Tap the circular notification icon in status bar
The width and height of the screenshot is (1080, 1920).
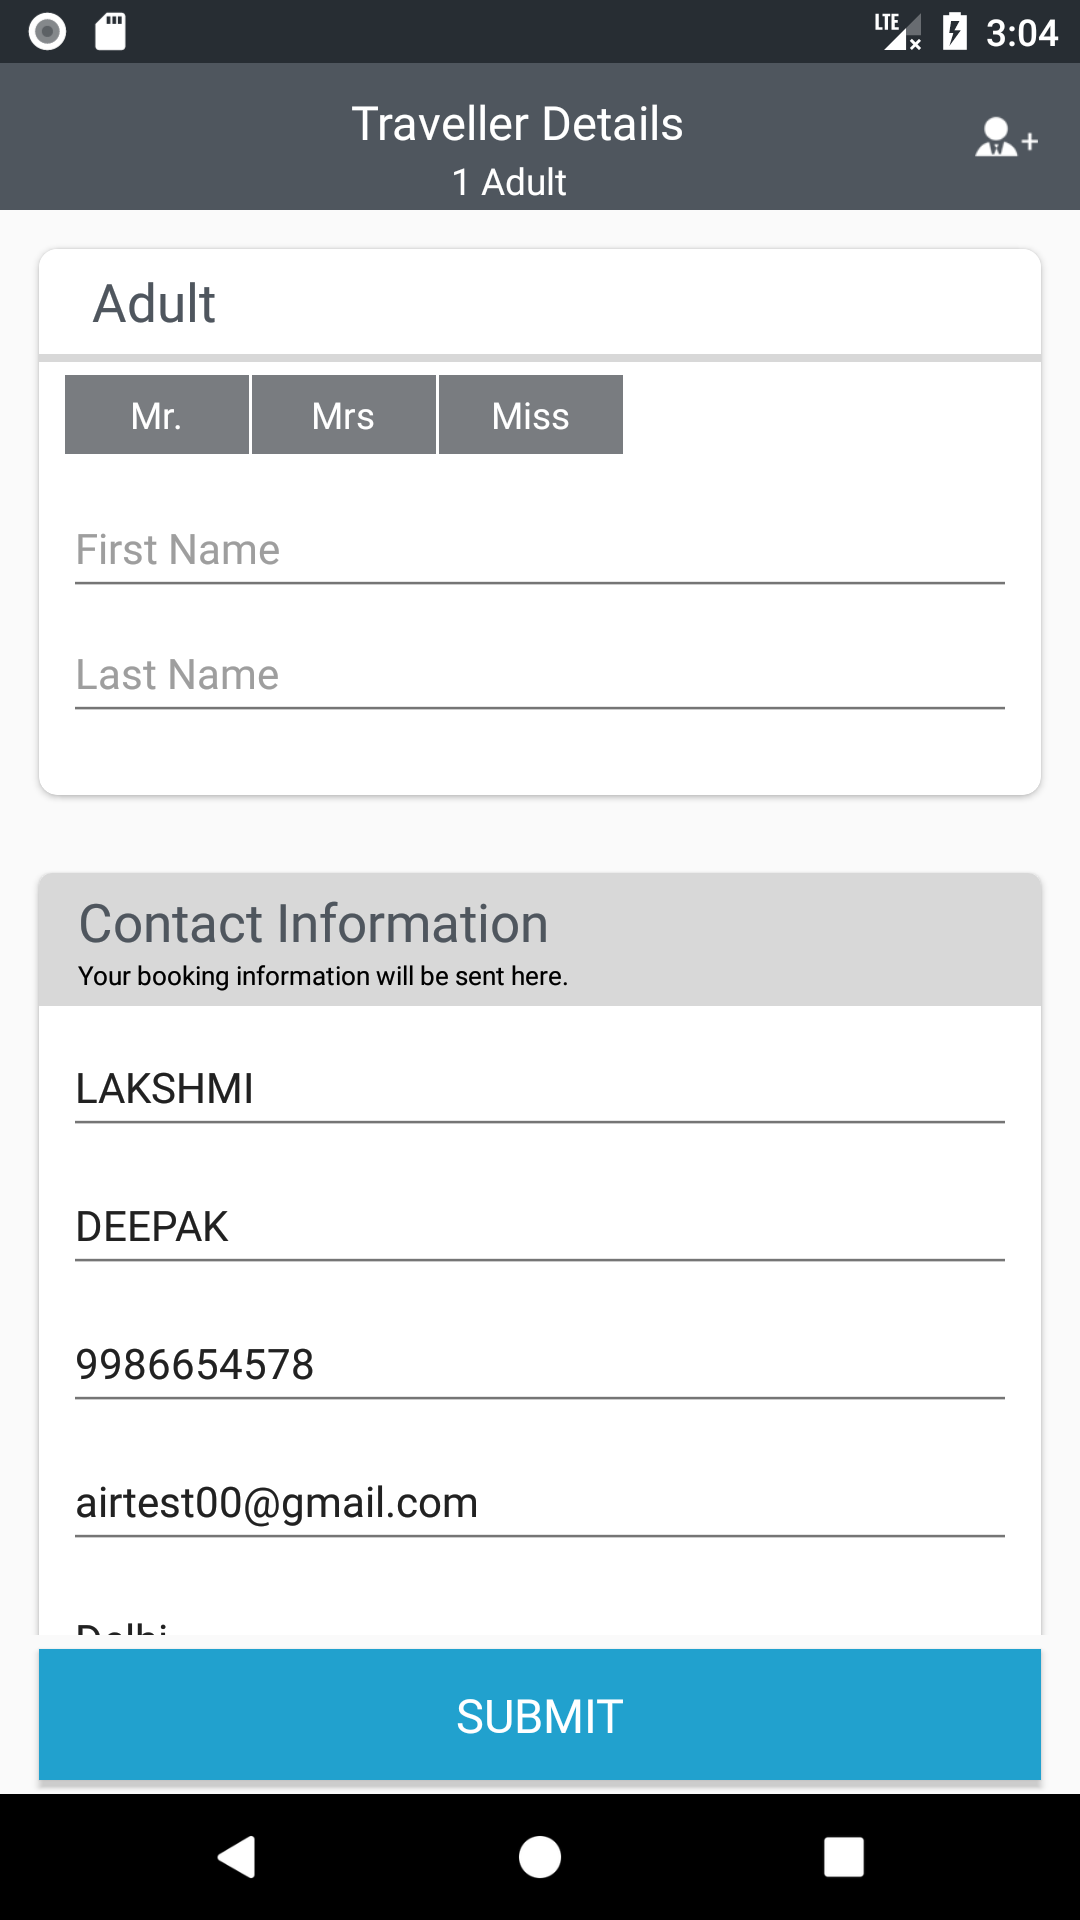pos(47,32)
